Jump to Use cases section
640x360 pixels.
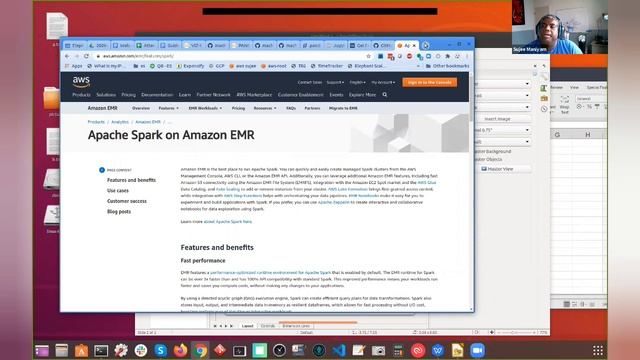[118, 191]
